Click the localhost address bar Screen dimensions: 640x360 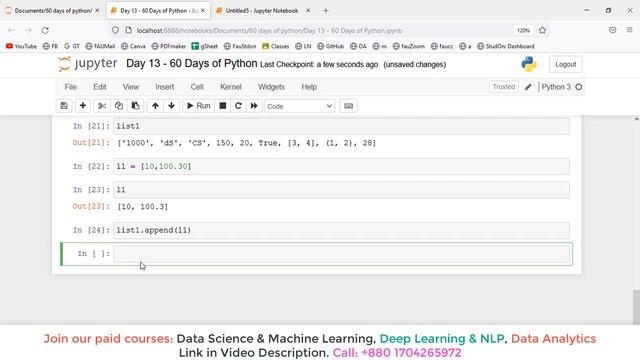(x=269, y=31)
